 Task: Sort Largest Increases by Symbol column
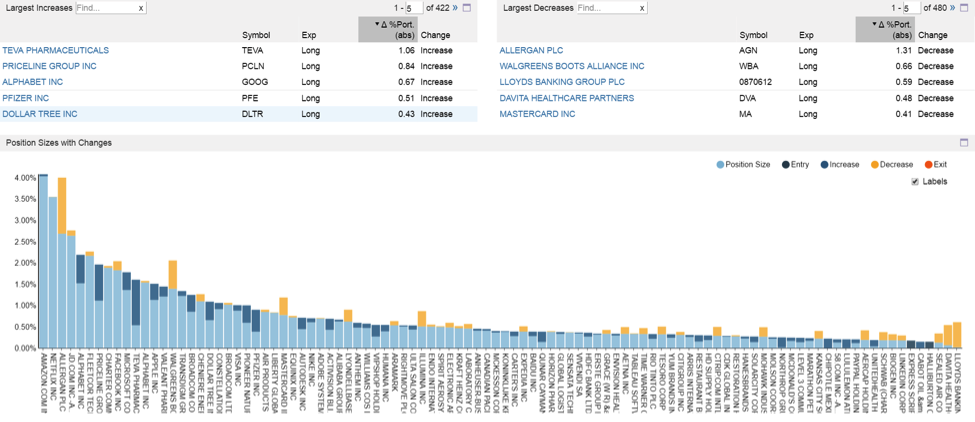pos(256,35)
